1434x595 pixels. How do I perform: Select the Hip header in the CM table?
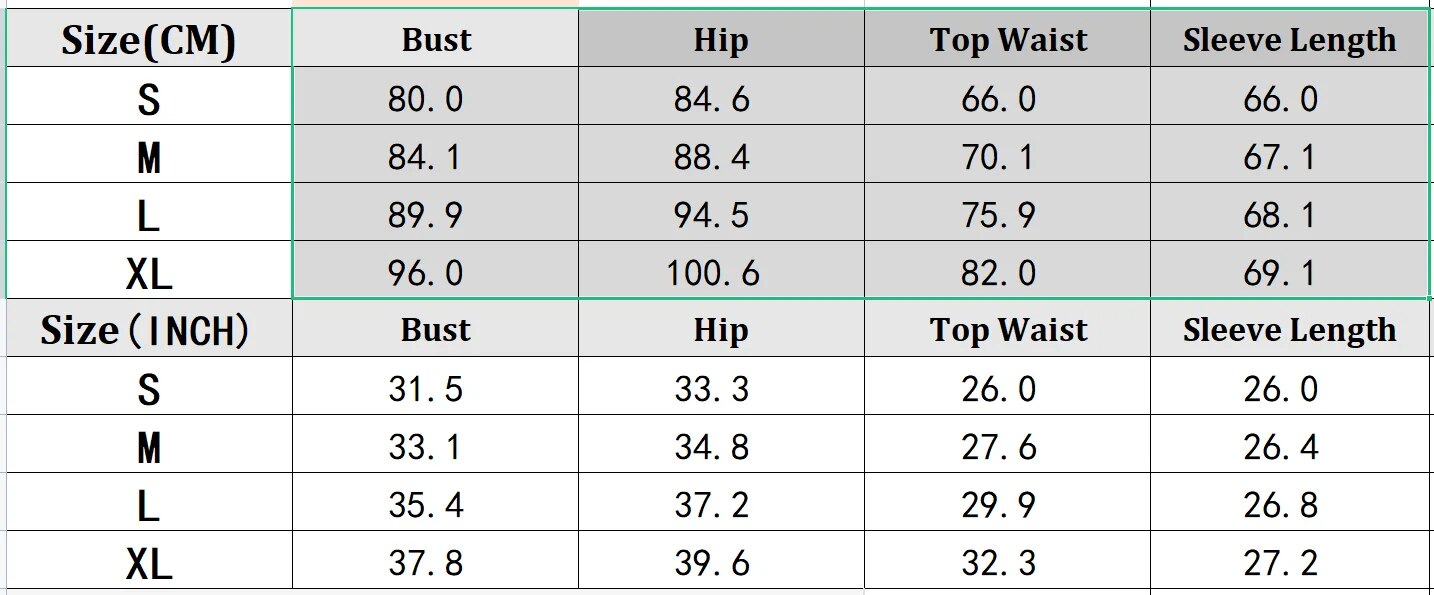(x=721, y=40)
